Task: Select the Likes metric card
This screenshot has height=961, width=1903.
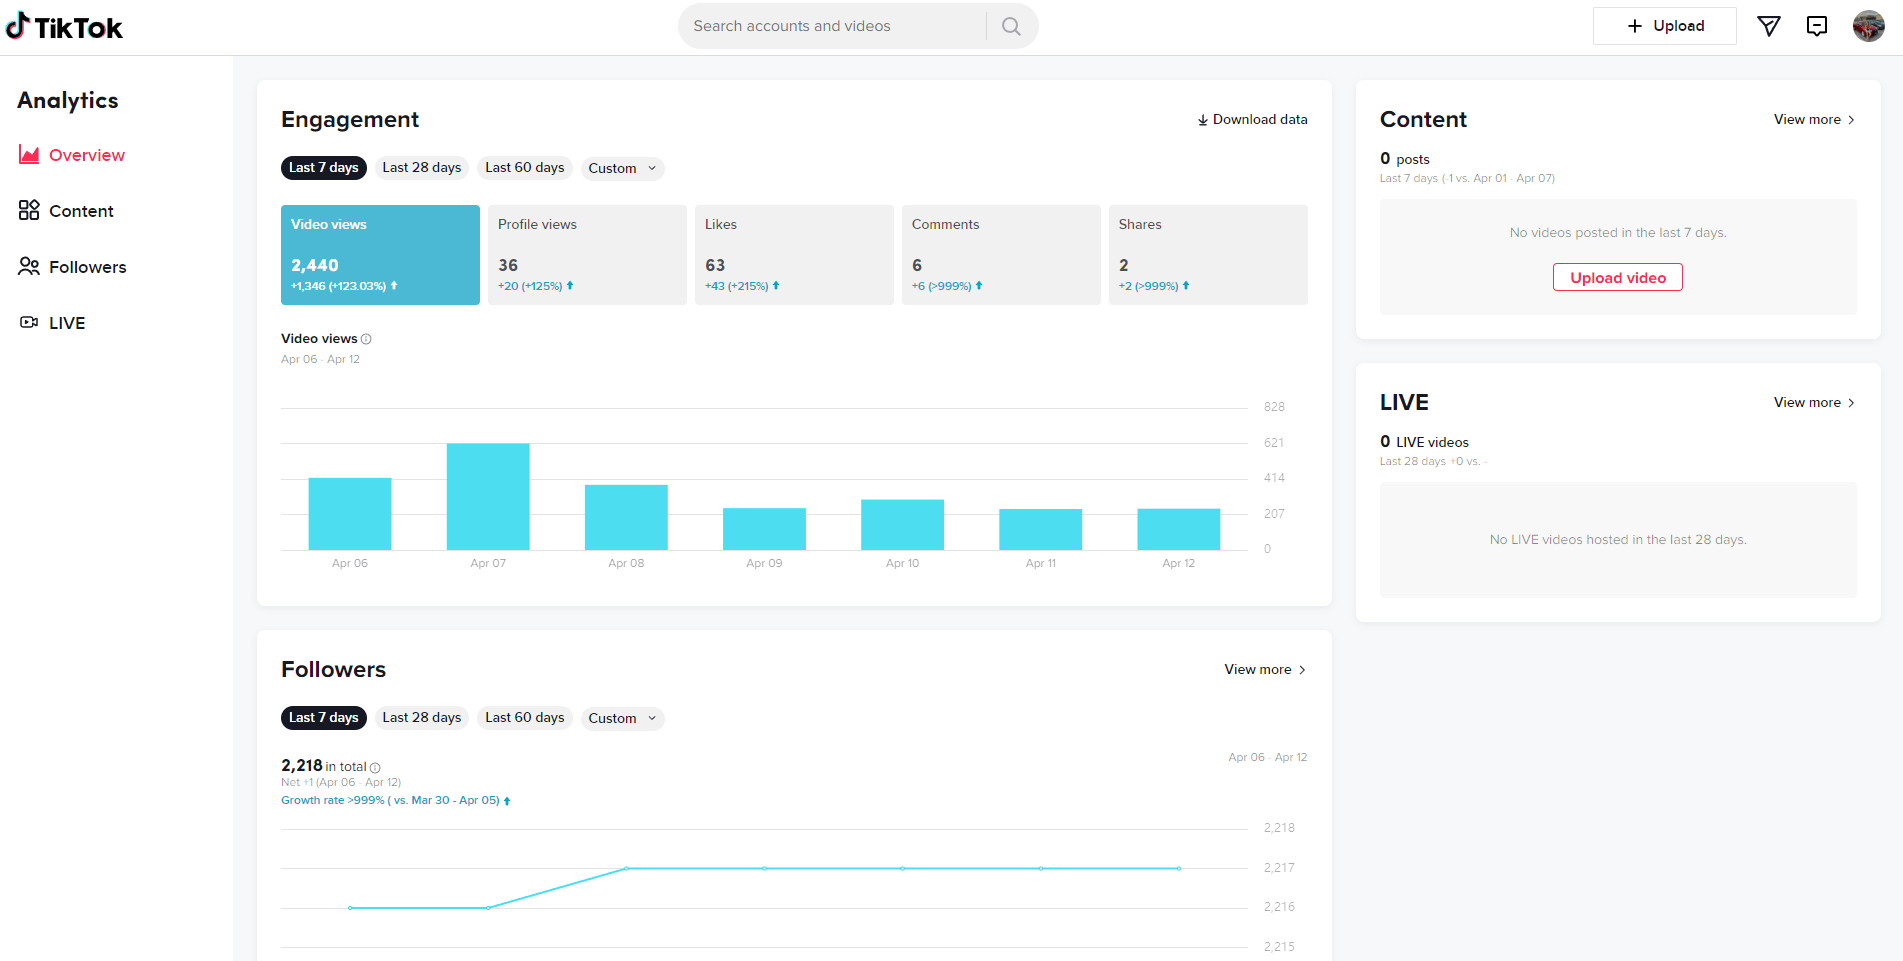Action: pos(794,255)
